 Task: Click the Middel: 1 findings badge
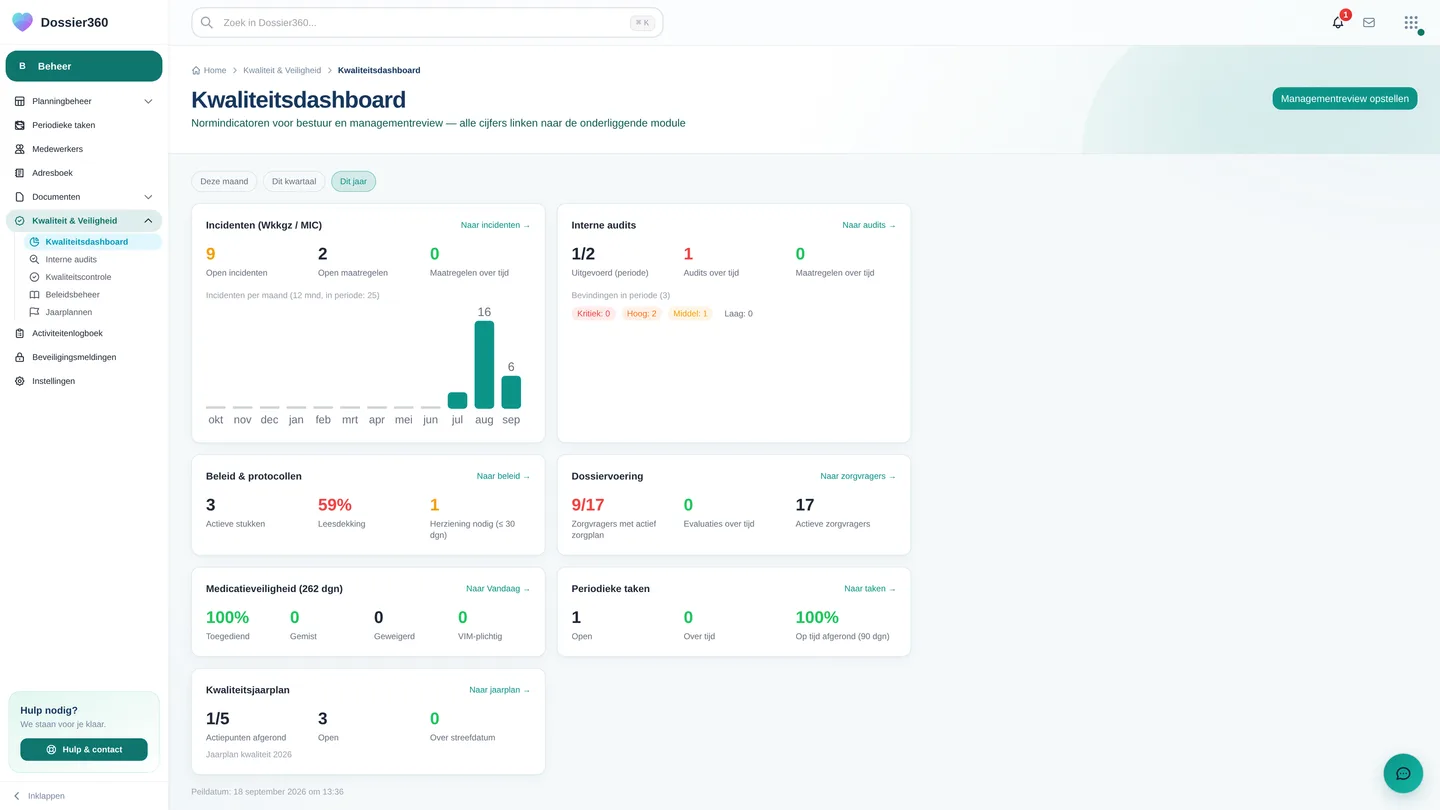pos(690,313)
